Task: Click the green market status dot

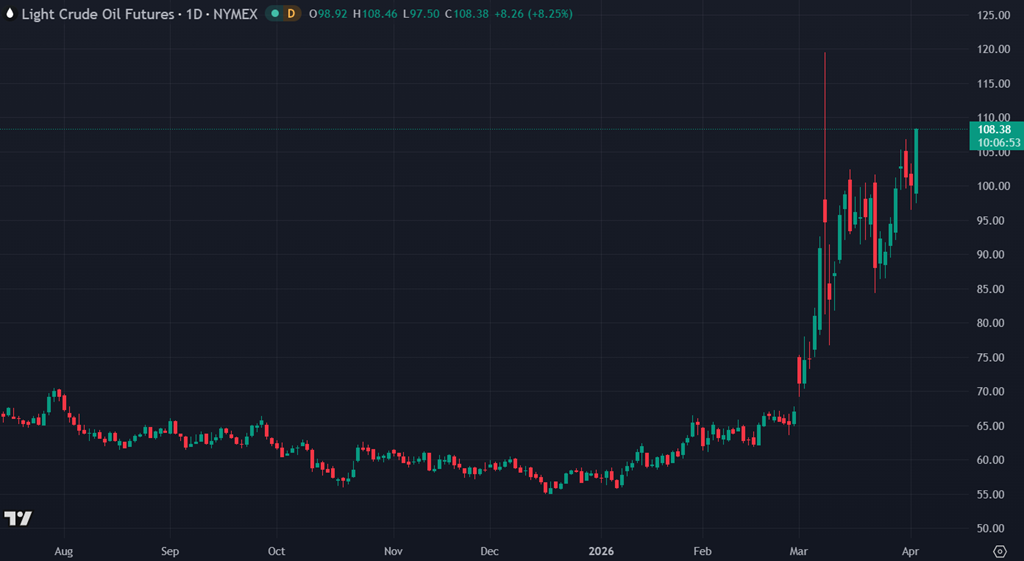Action: pos(275,14)
